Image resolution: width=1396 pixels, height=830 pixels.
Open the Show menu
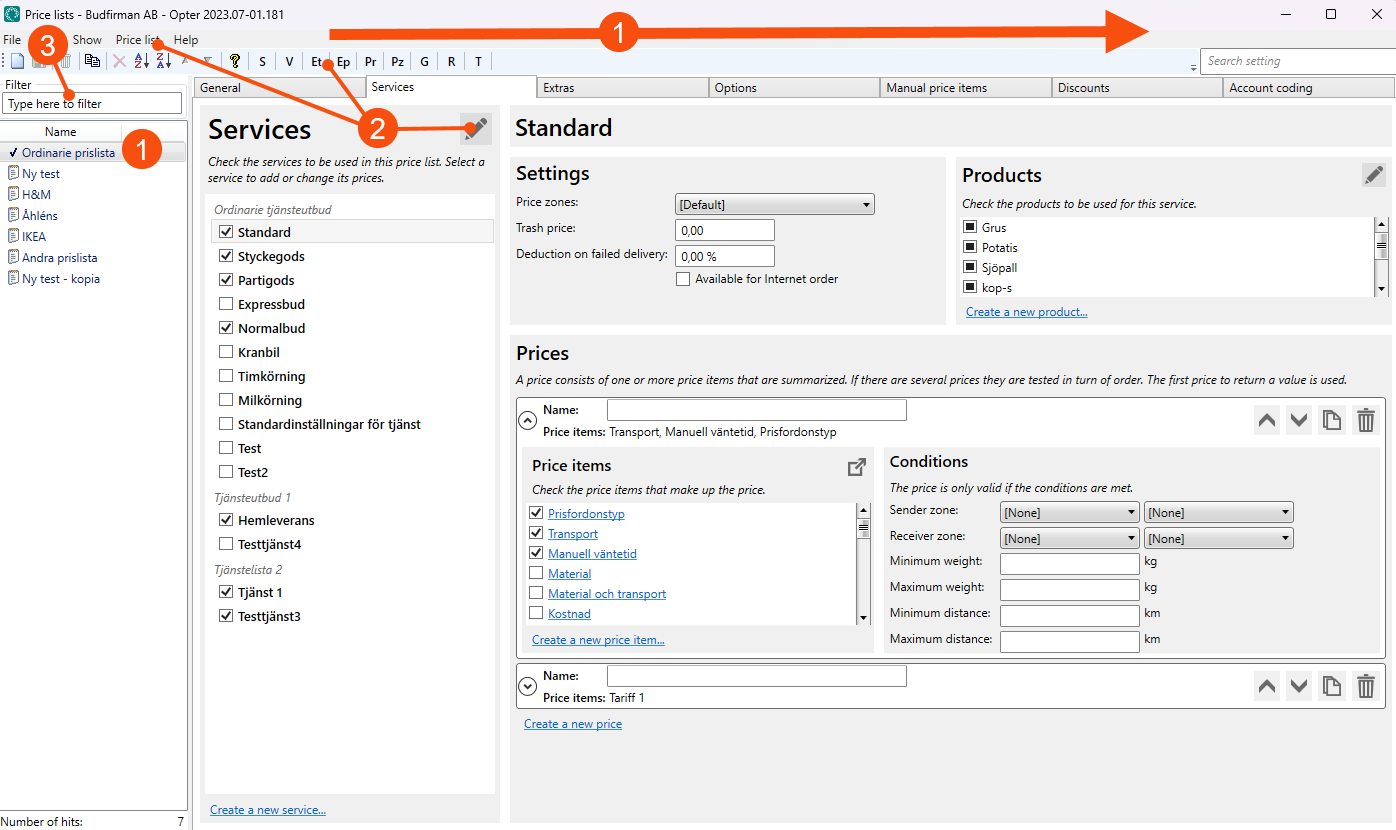pos(87,40)
